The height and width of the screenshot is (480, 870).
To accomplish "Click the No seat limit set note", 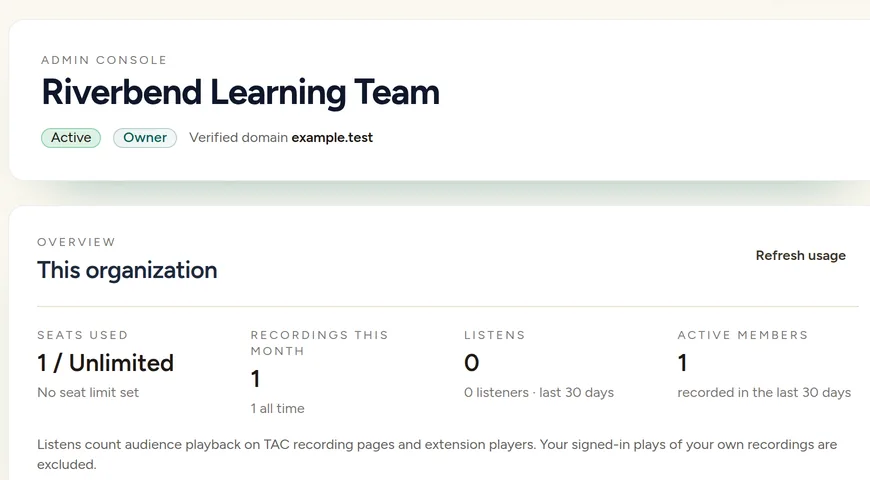I will tap(88, 392).
